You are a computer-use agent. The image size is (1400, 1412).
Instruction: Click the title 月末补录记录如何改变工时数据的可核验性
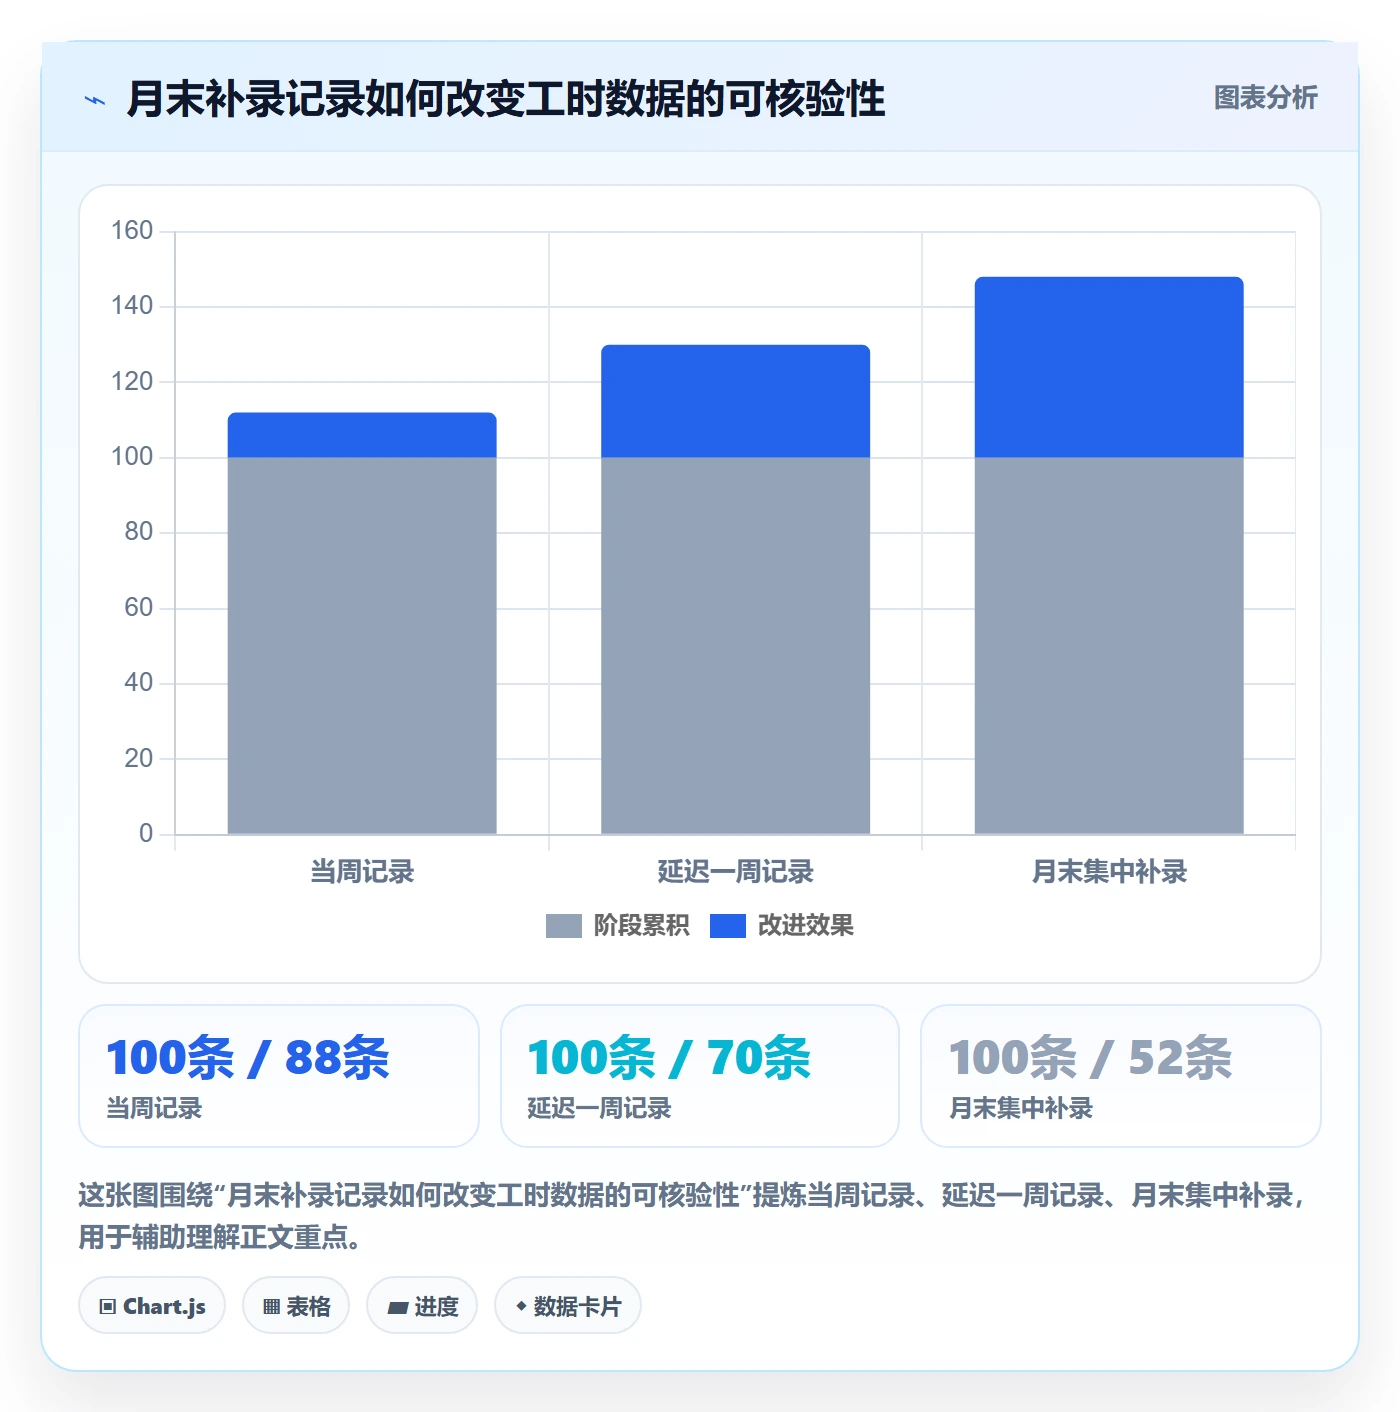pyautogui.click(x=506, y=99)
